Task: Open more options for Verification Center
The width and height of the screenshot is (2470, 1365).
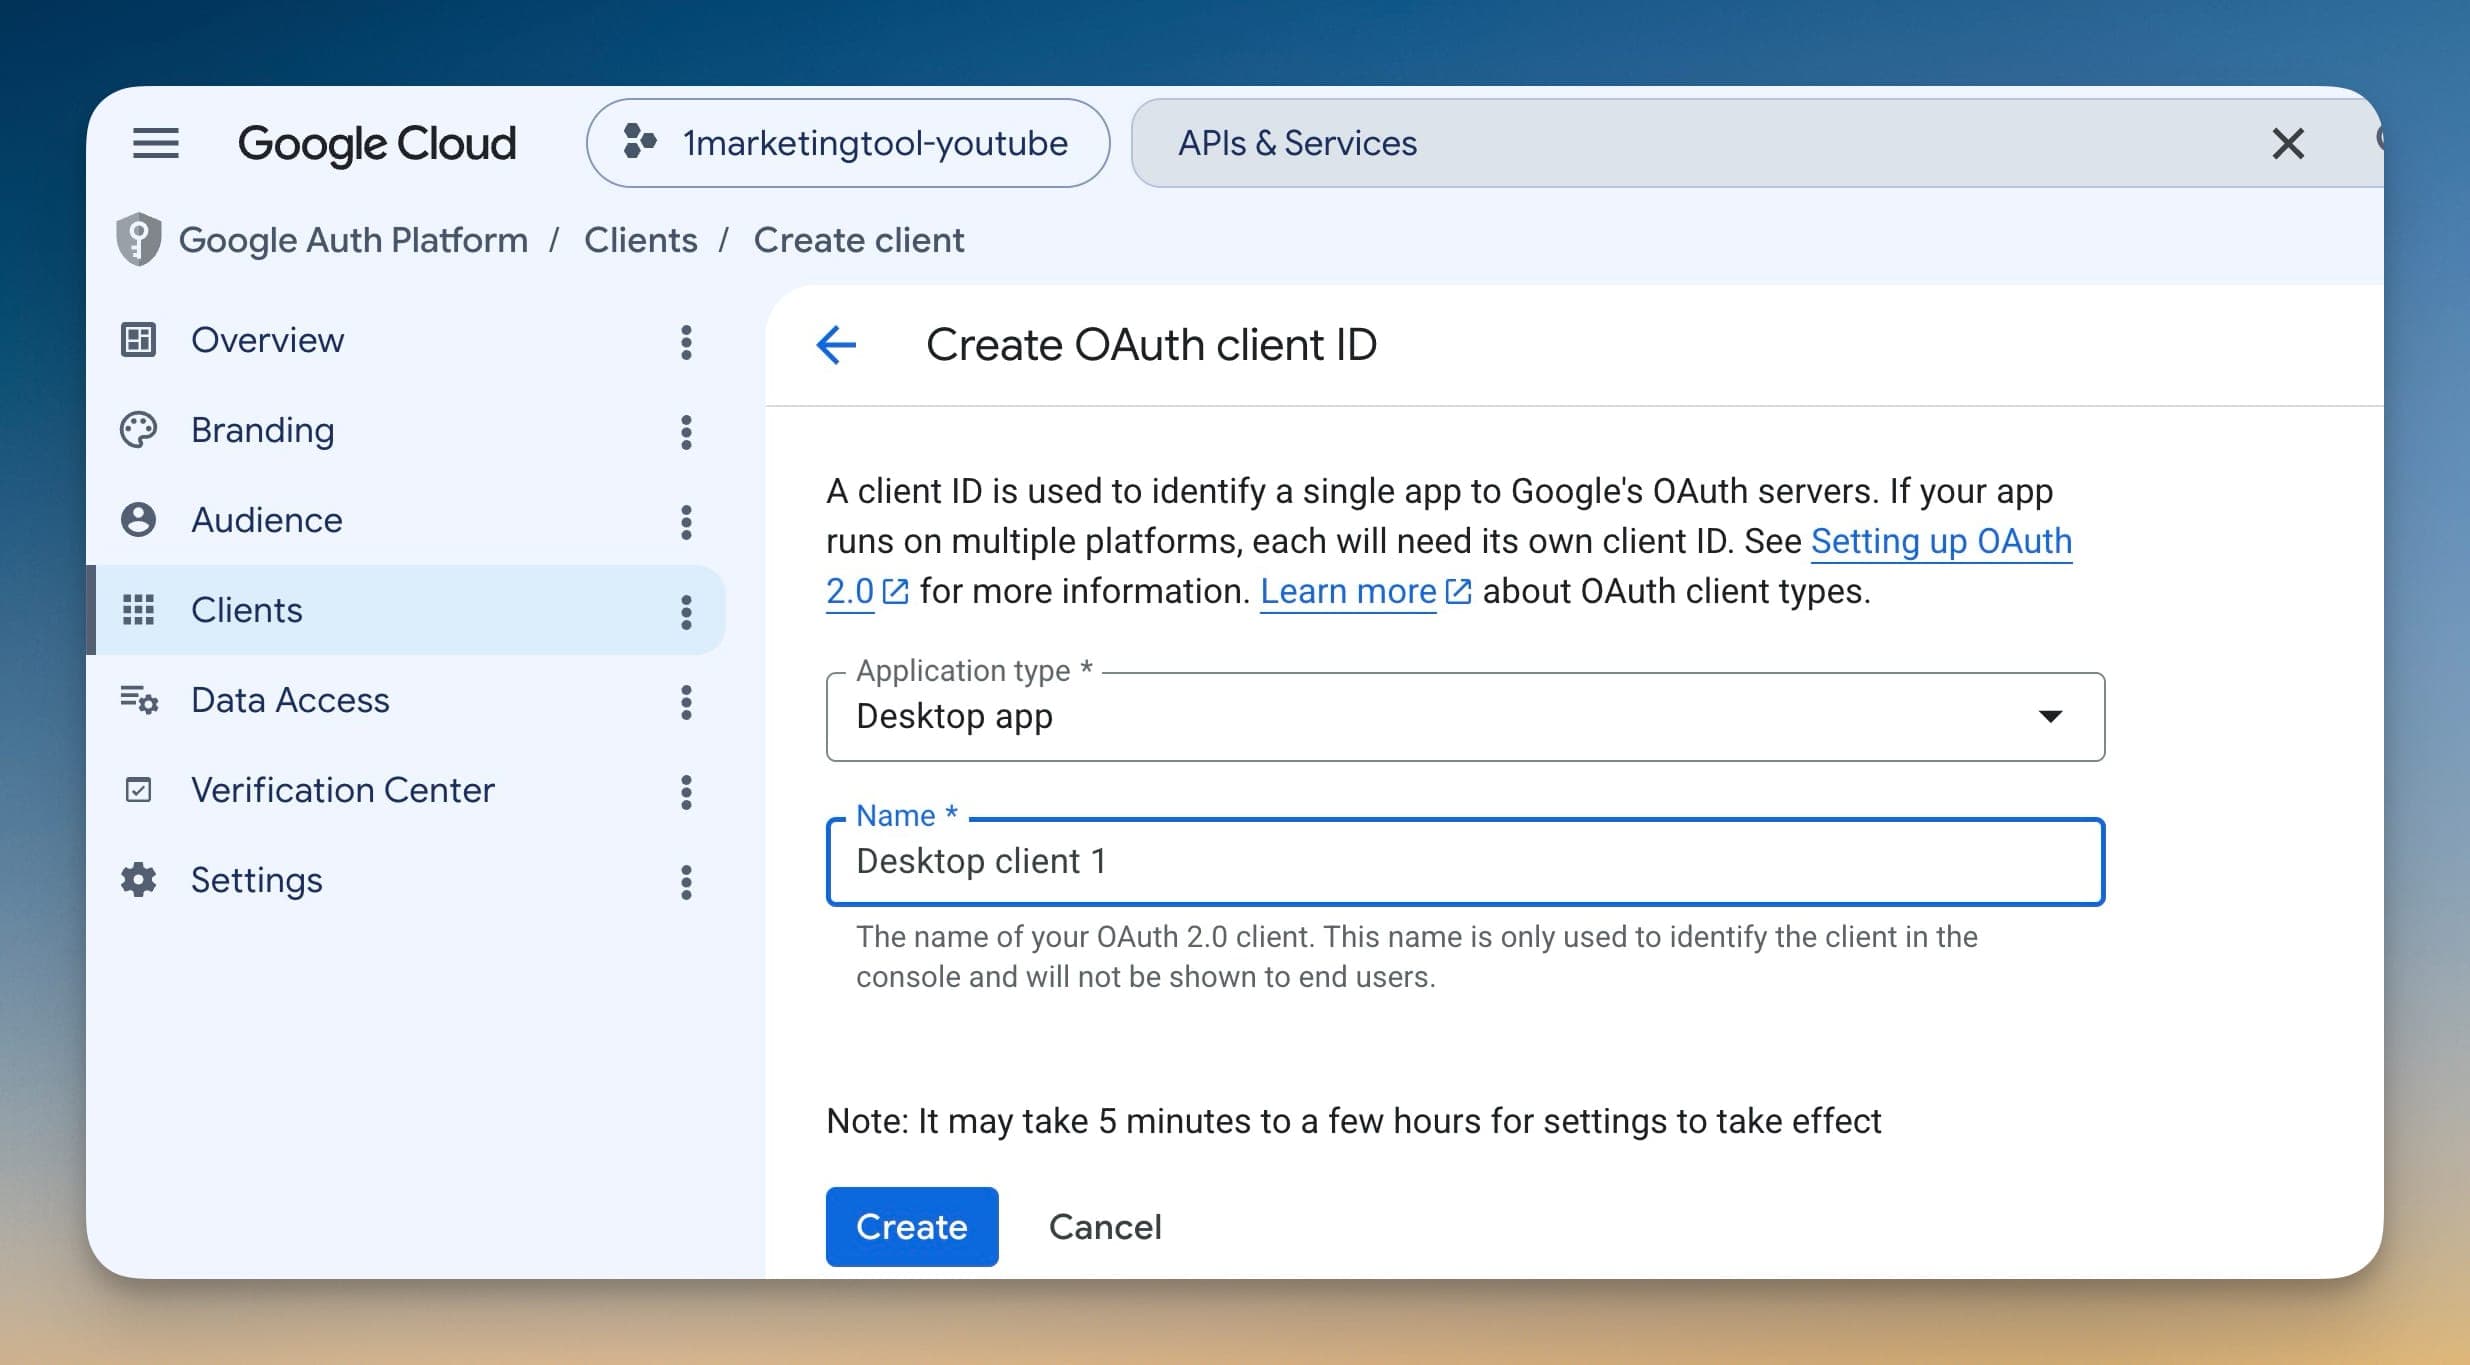Action: 686,792
